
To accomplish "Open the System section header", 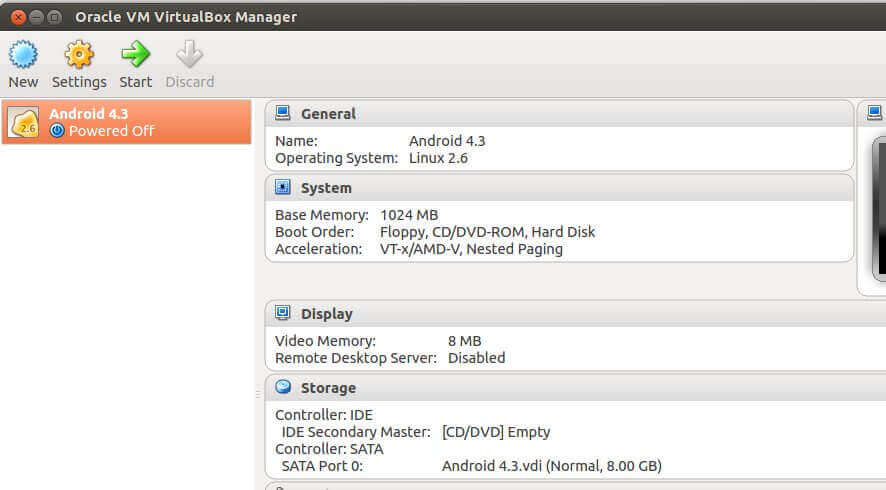I will 559,188.
